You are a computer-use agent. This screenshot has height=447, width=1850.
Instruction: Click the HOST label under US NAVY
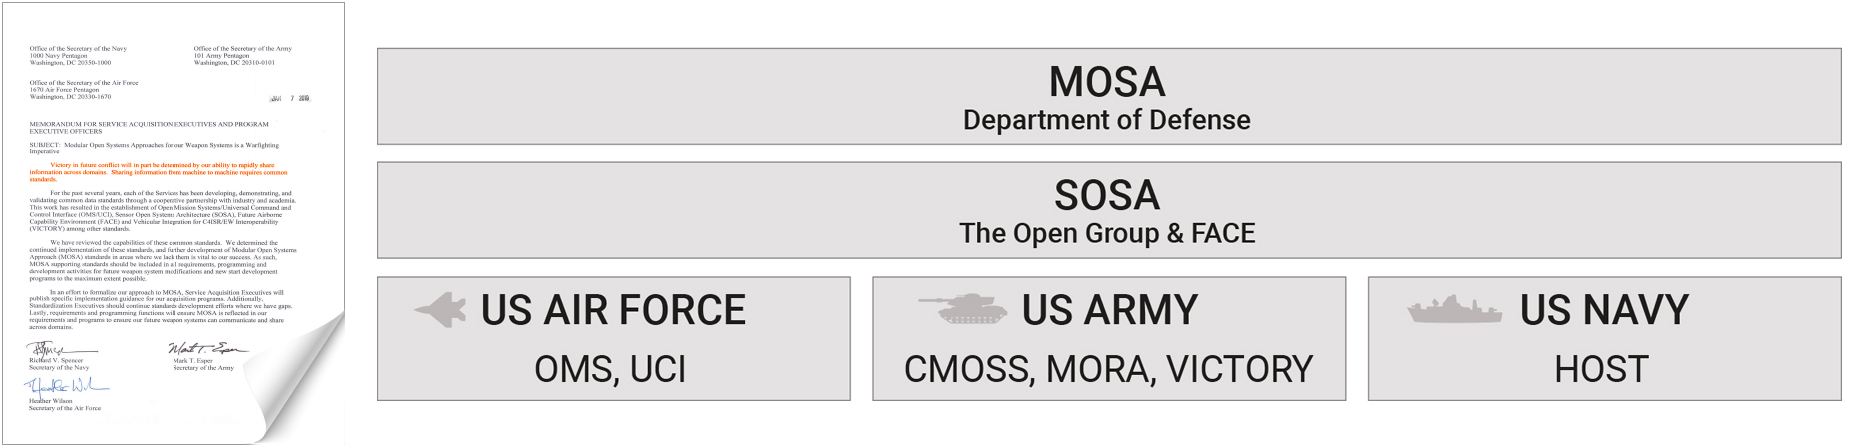coord(1601,369)
